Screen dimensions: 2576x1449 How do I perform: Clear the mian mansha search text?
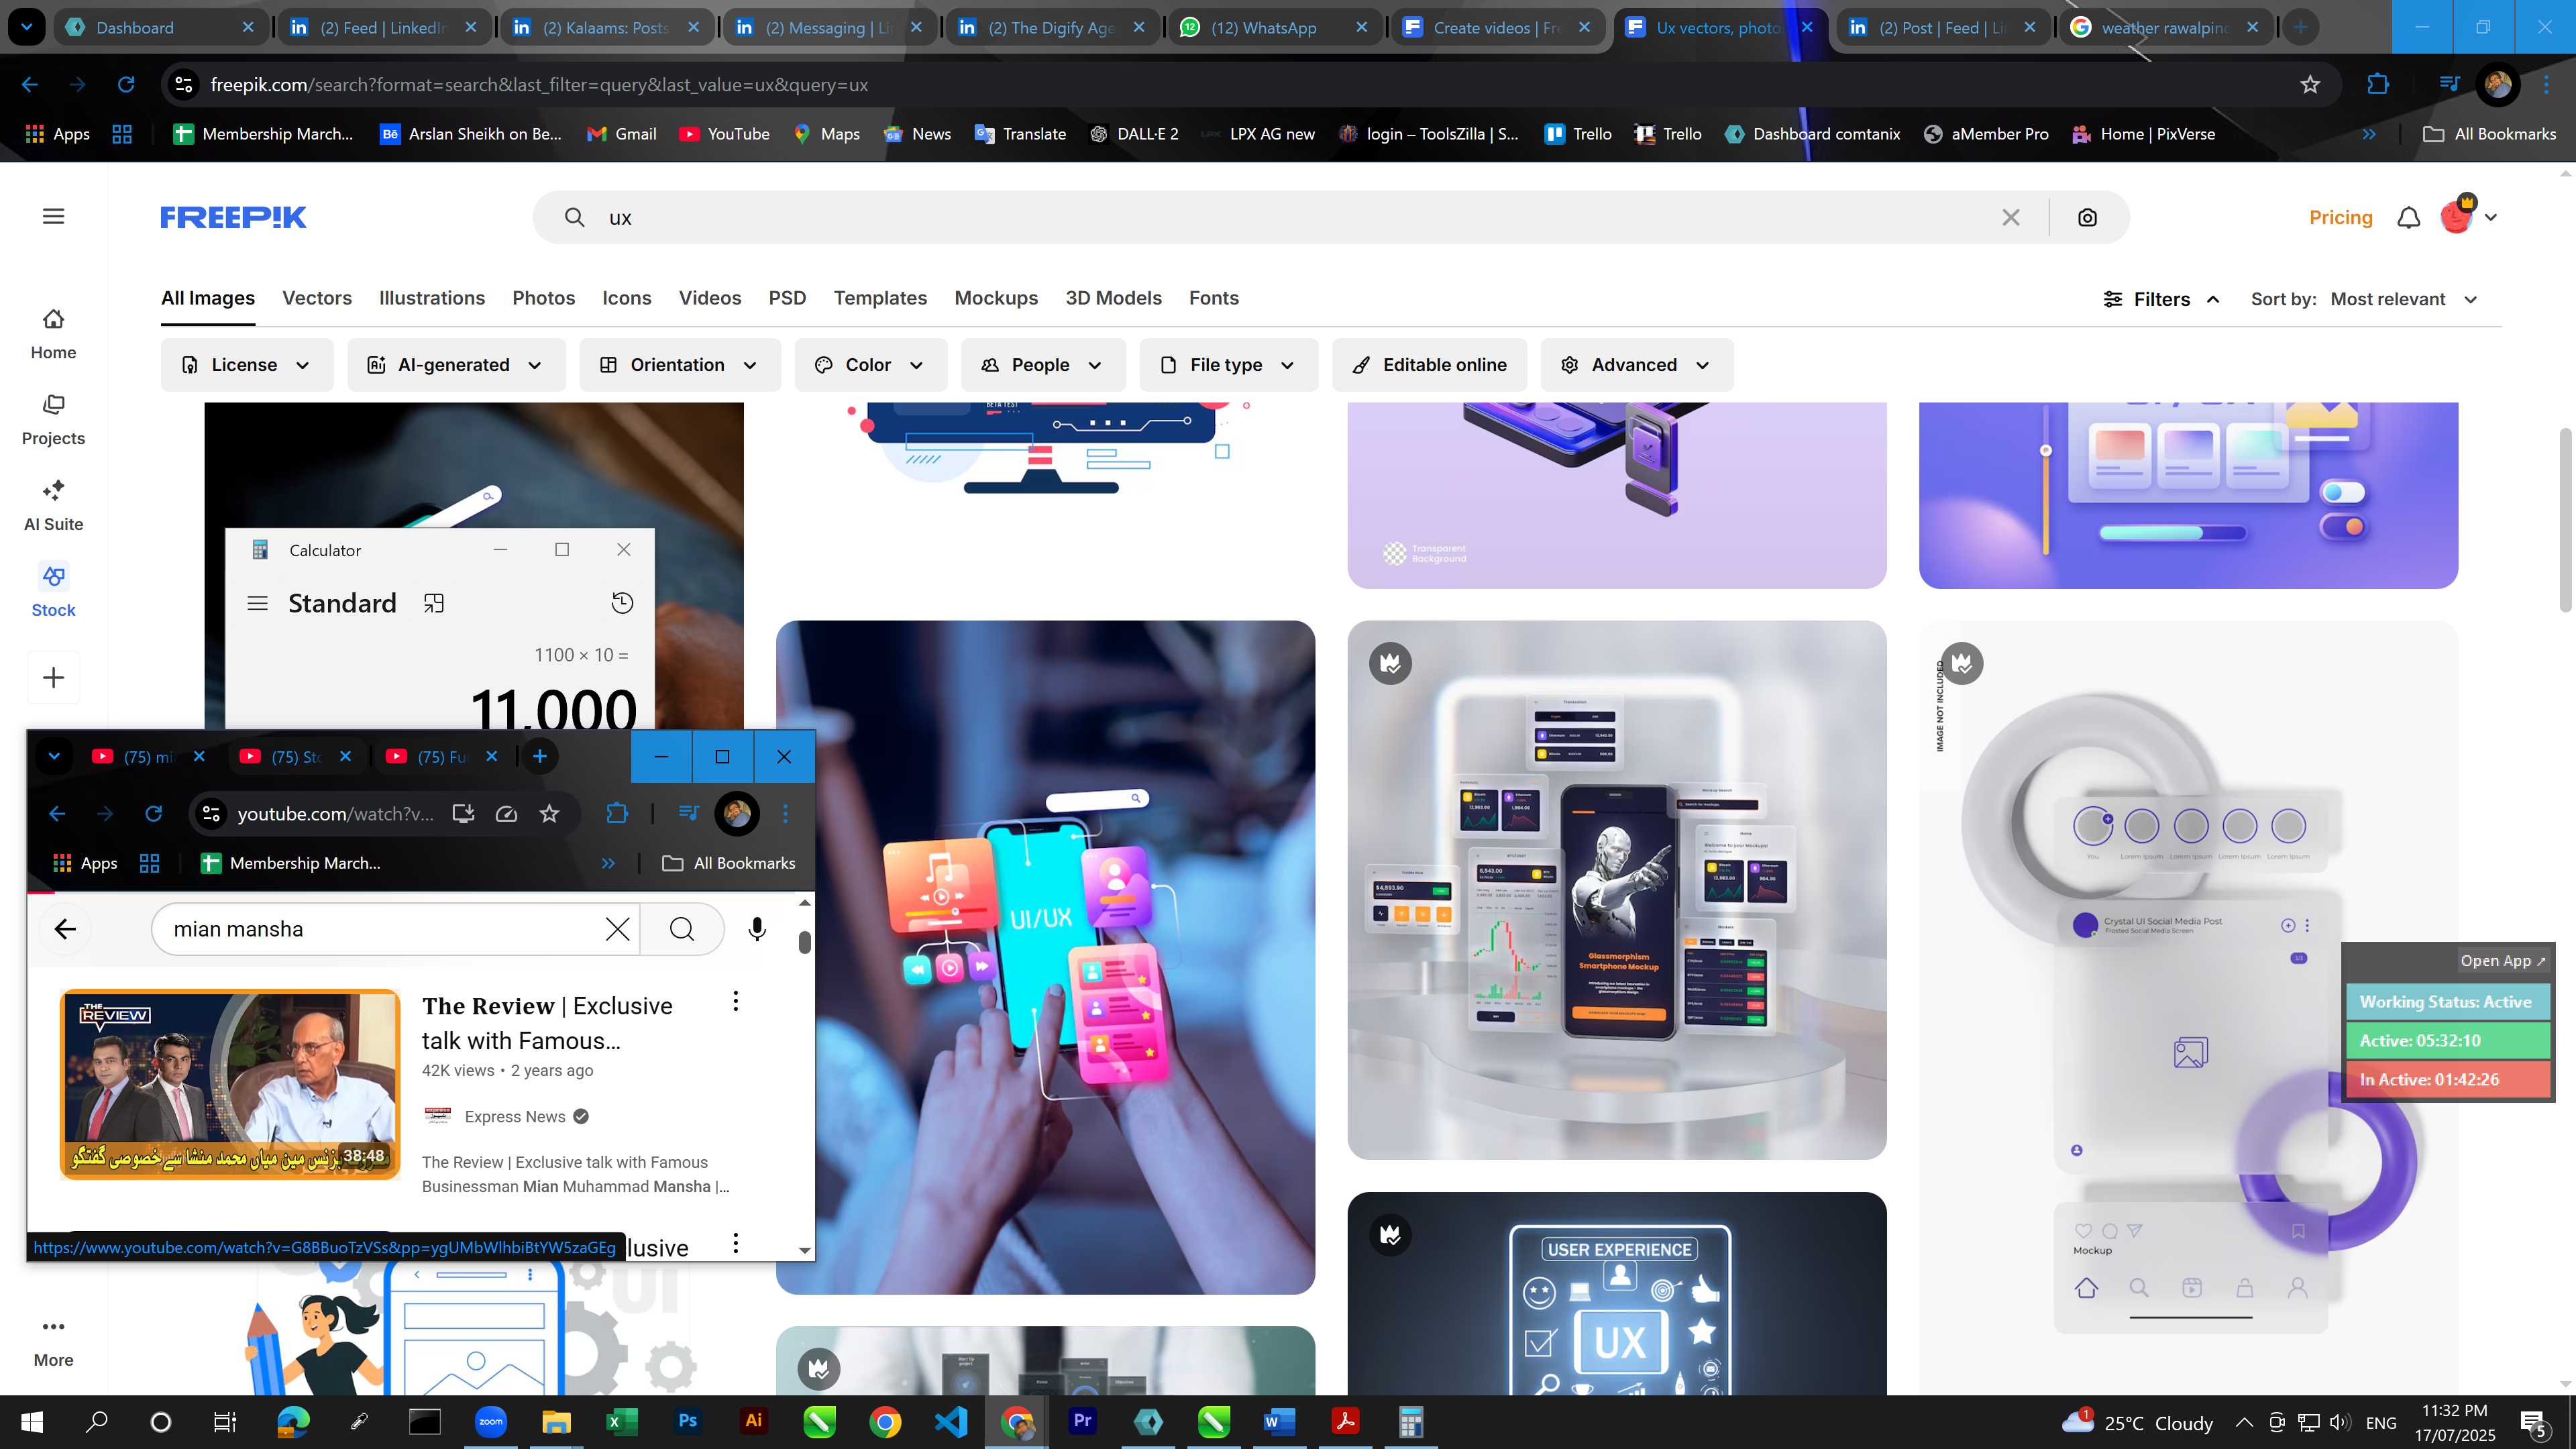pos(617,929)
